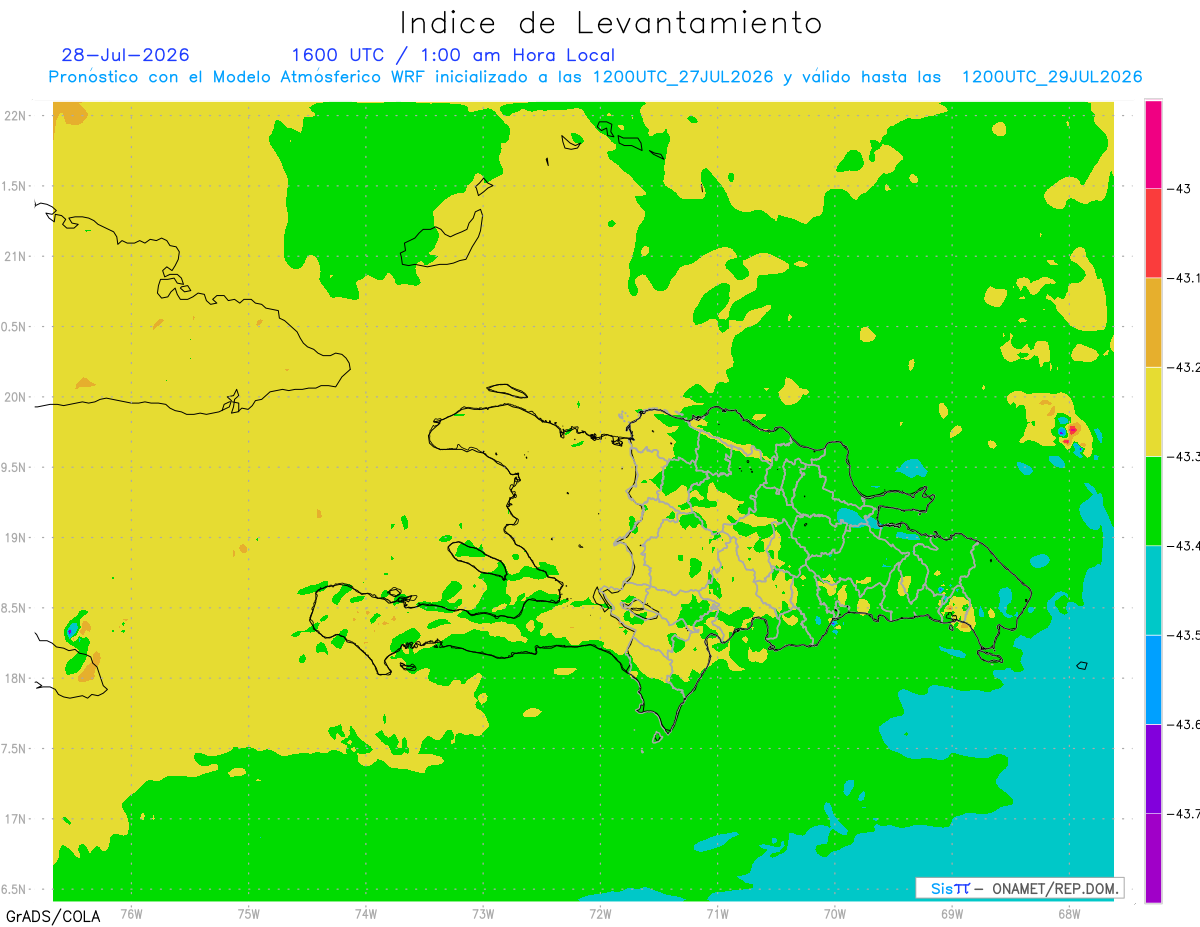
Task: Click the '-43.1' color scale label
Action: [x=1182, y=278]
